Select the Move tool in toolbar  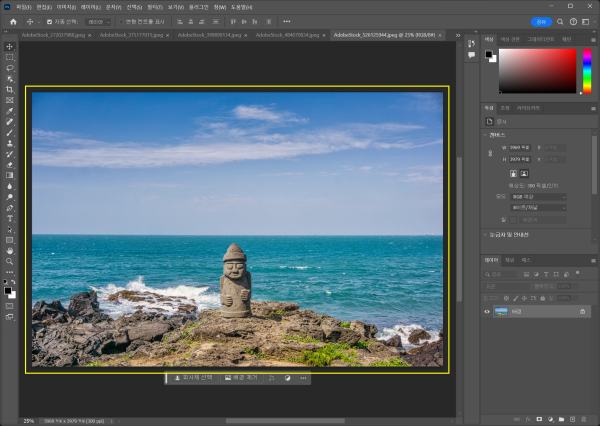pos(10,47)
